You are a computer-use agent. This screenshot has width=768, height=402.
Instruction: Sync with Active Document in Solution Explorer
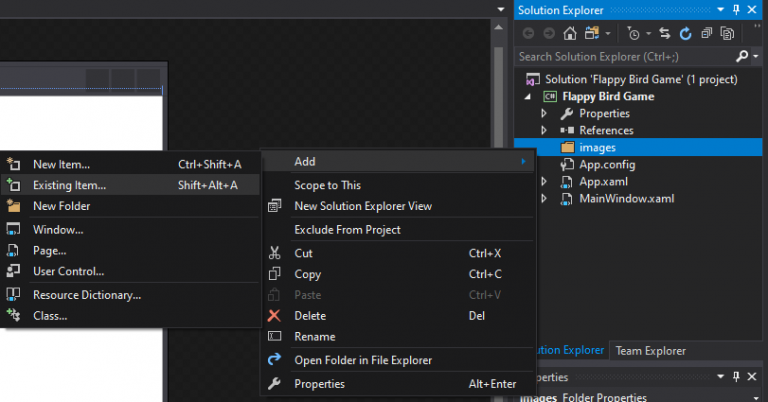coord(665,33)
